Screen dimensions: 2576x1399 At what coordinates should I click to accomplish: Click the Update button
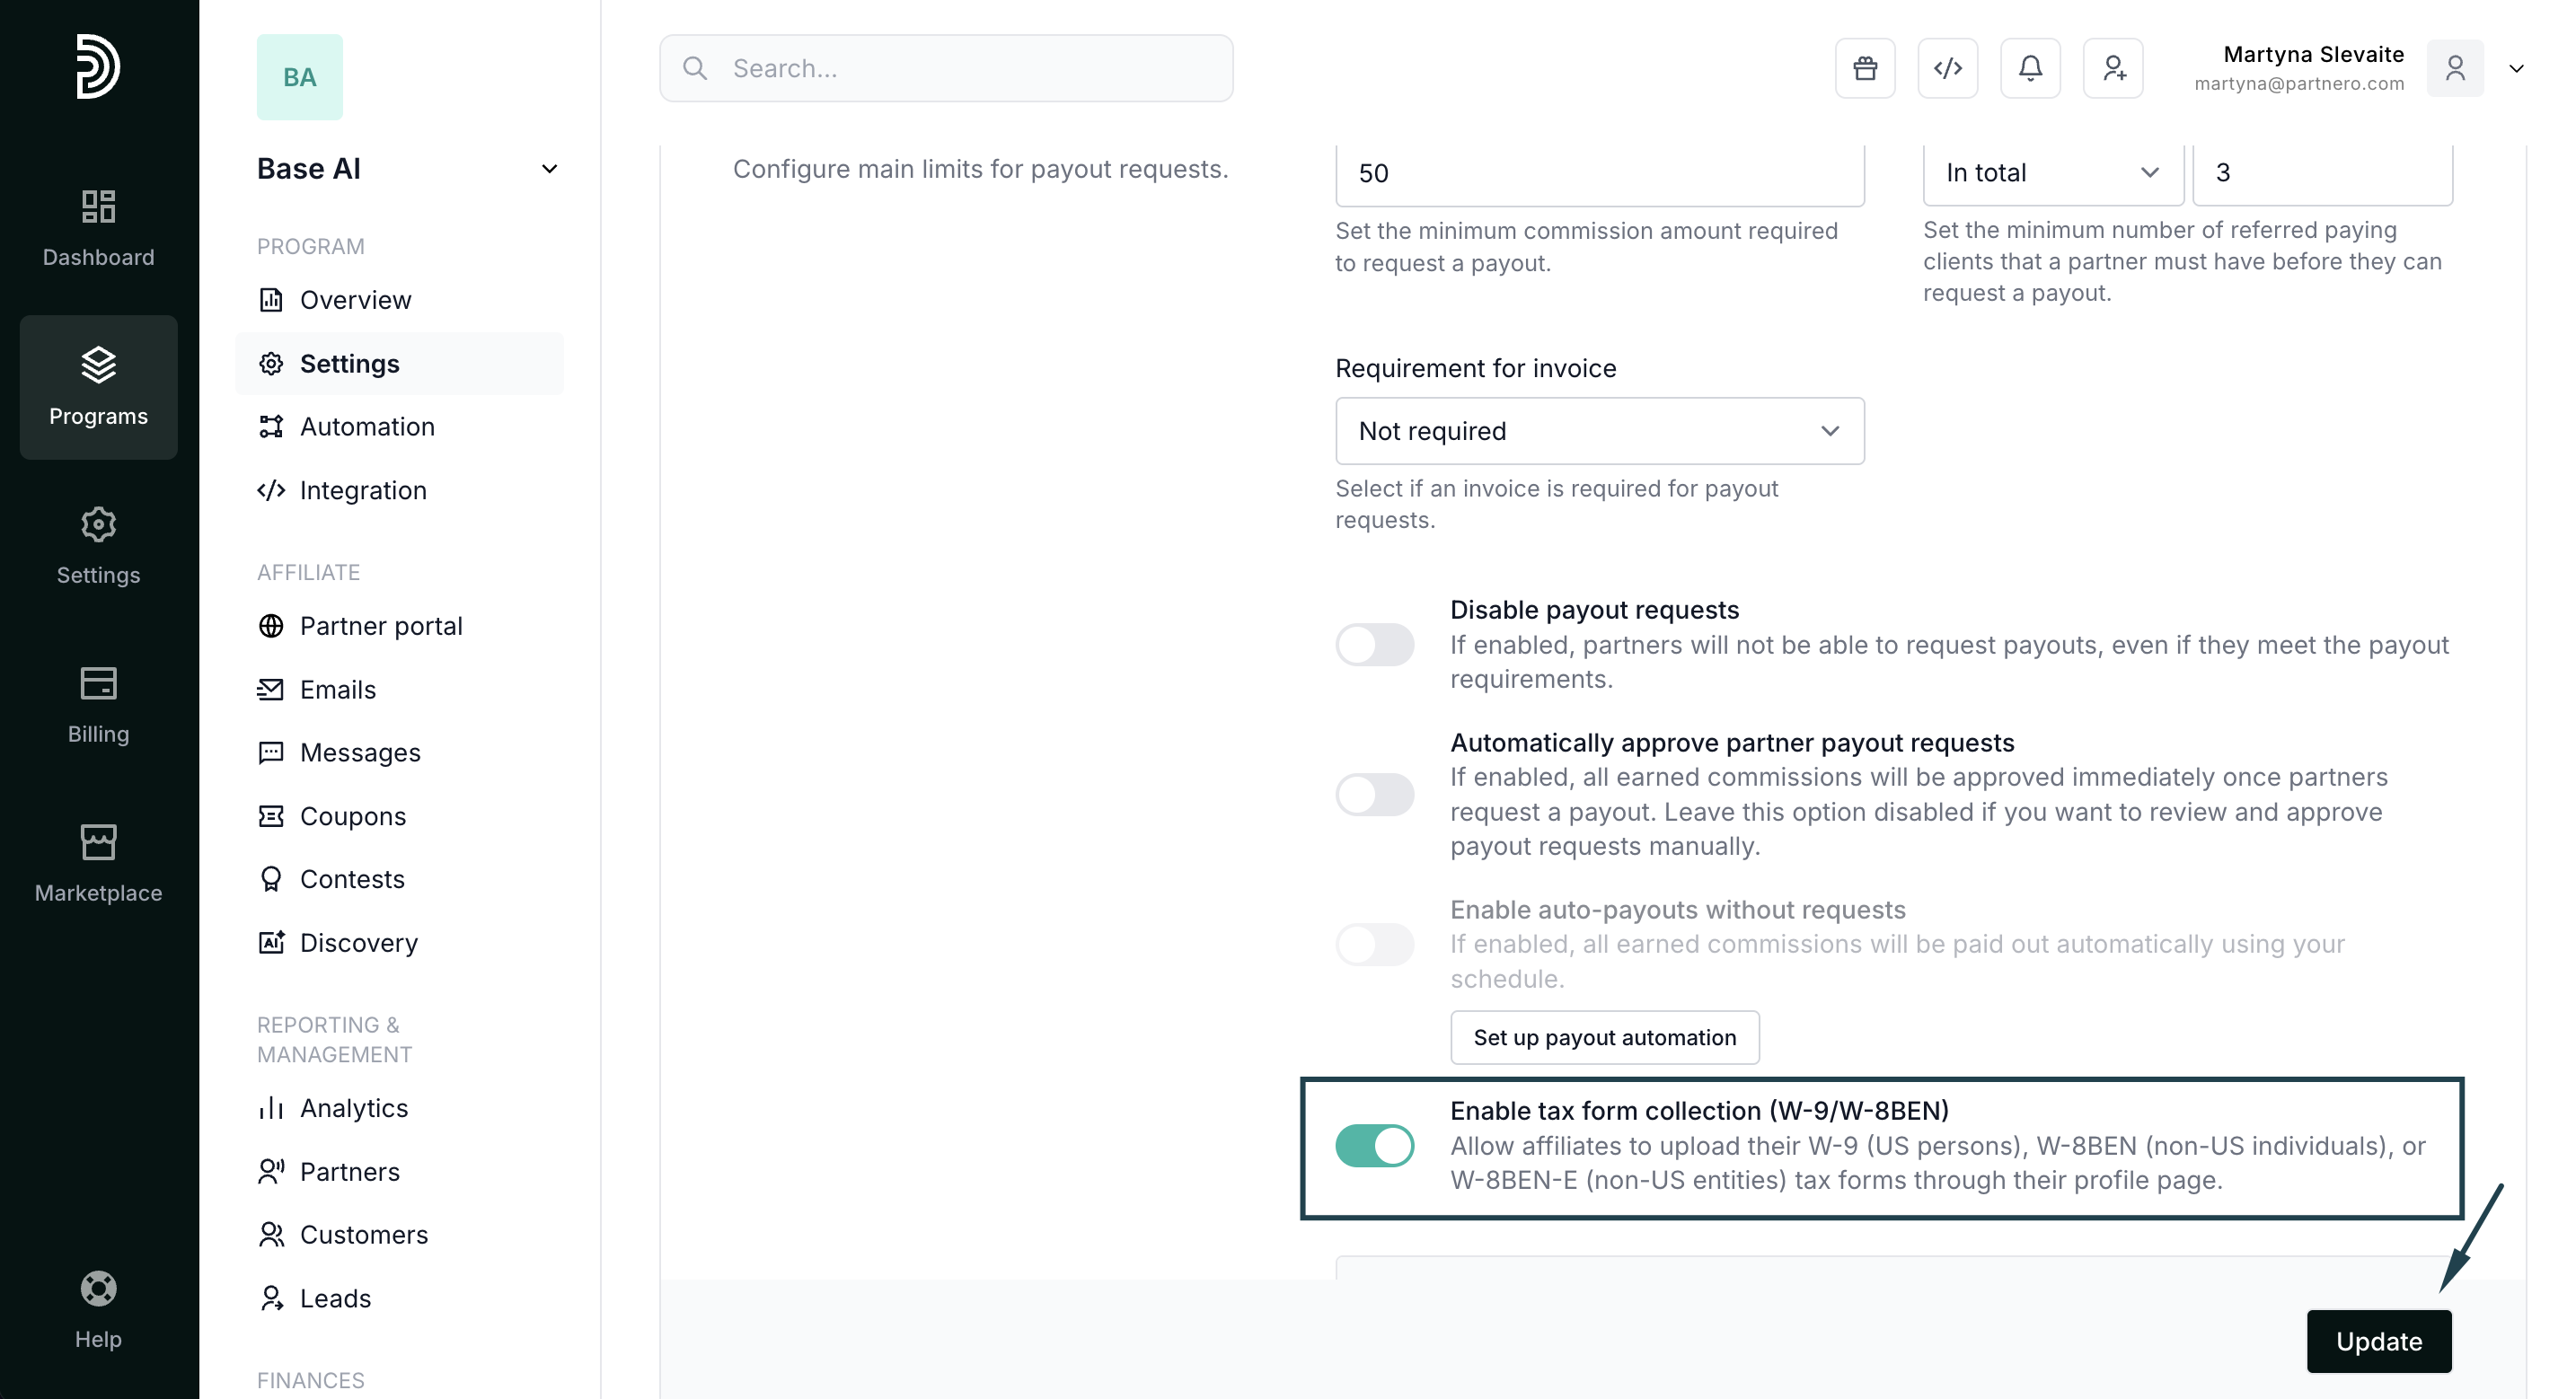click(2378, 1341)
